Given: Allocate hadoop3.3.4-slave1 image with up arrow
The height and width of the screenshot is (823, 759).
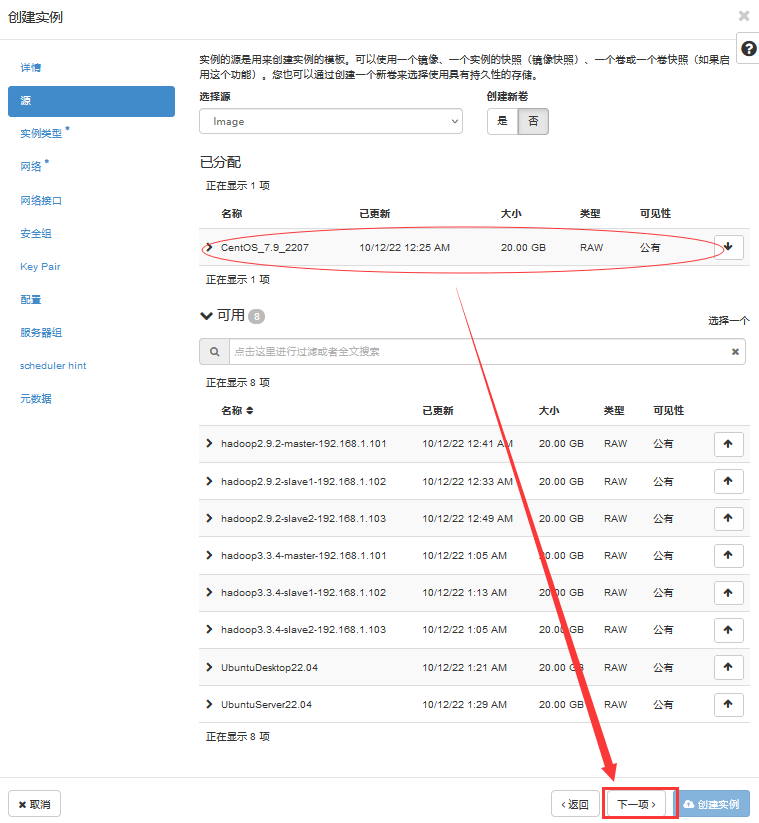Looking at the screenshot, I should click(x=728, y=593).
